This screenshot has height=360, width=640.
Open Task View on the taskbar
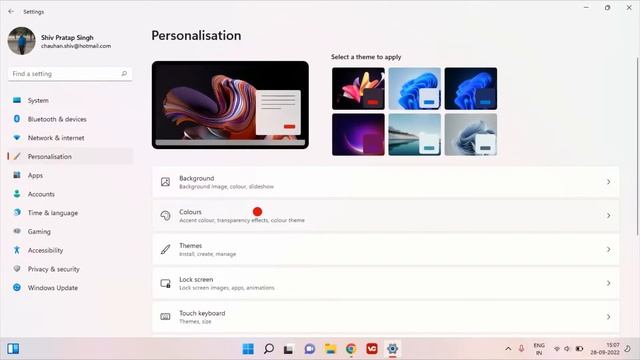[289, 349]
